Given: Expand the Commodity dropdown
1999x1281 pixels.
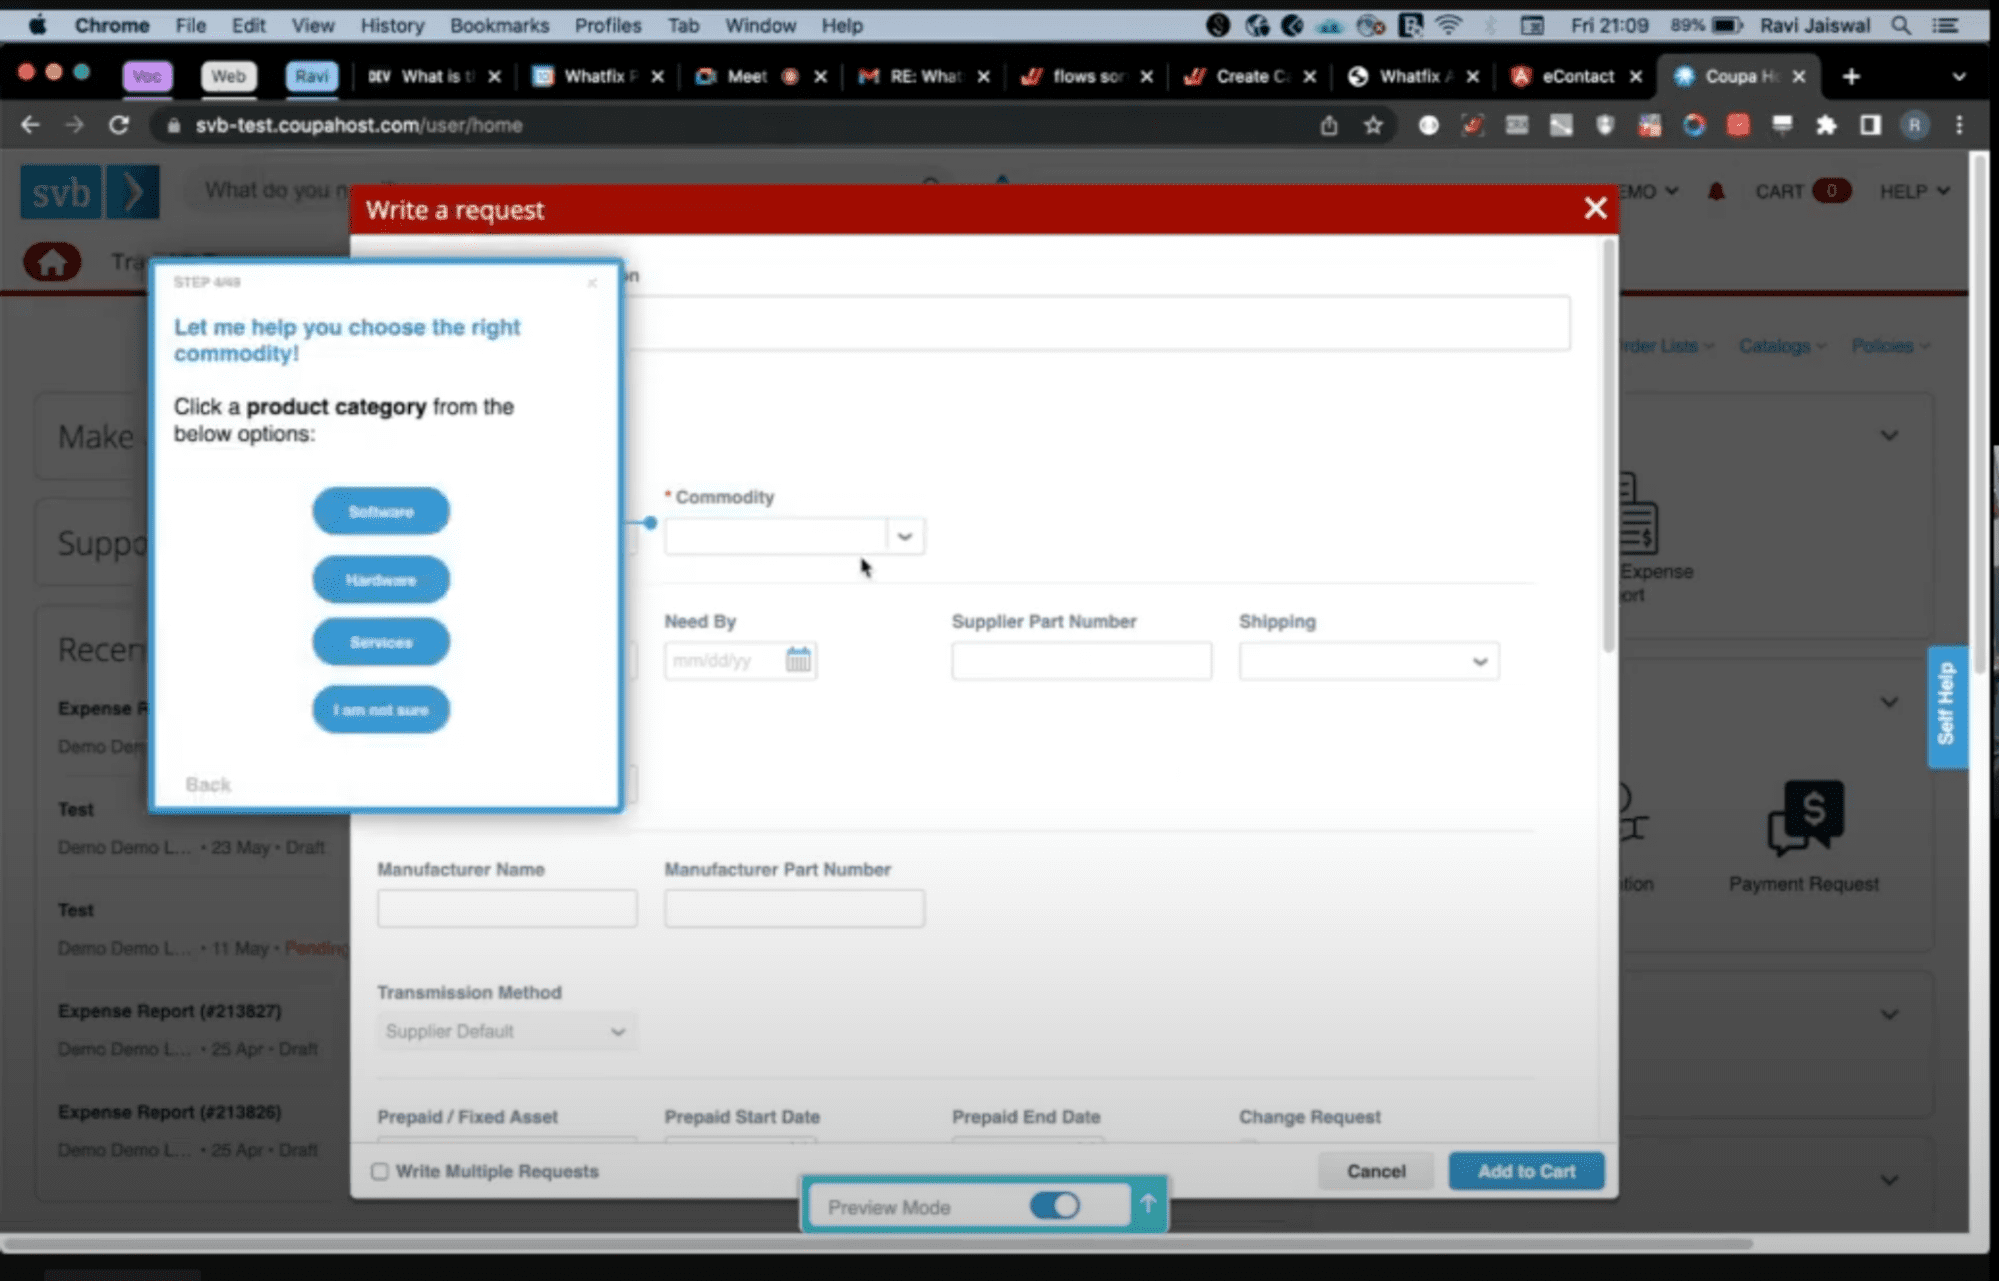Looking at the screenshot, I should (904, 536).
